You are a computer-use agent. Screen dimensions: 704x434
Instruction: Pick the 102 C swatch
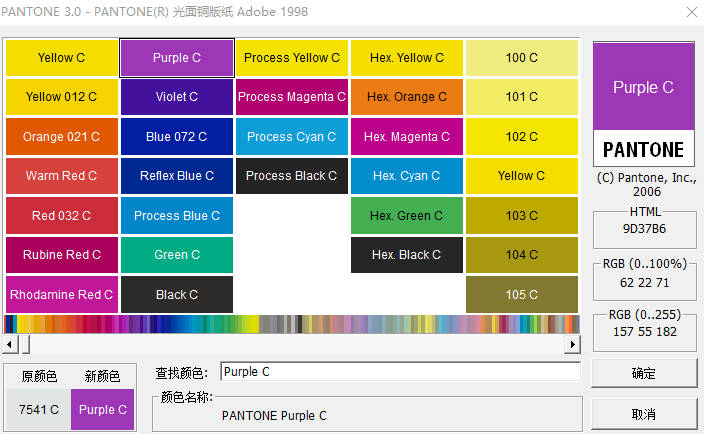coord(522,136)
